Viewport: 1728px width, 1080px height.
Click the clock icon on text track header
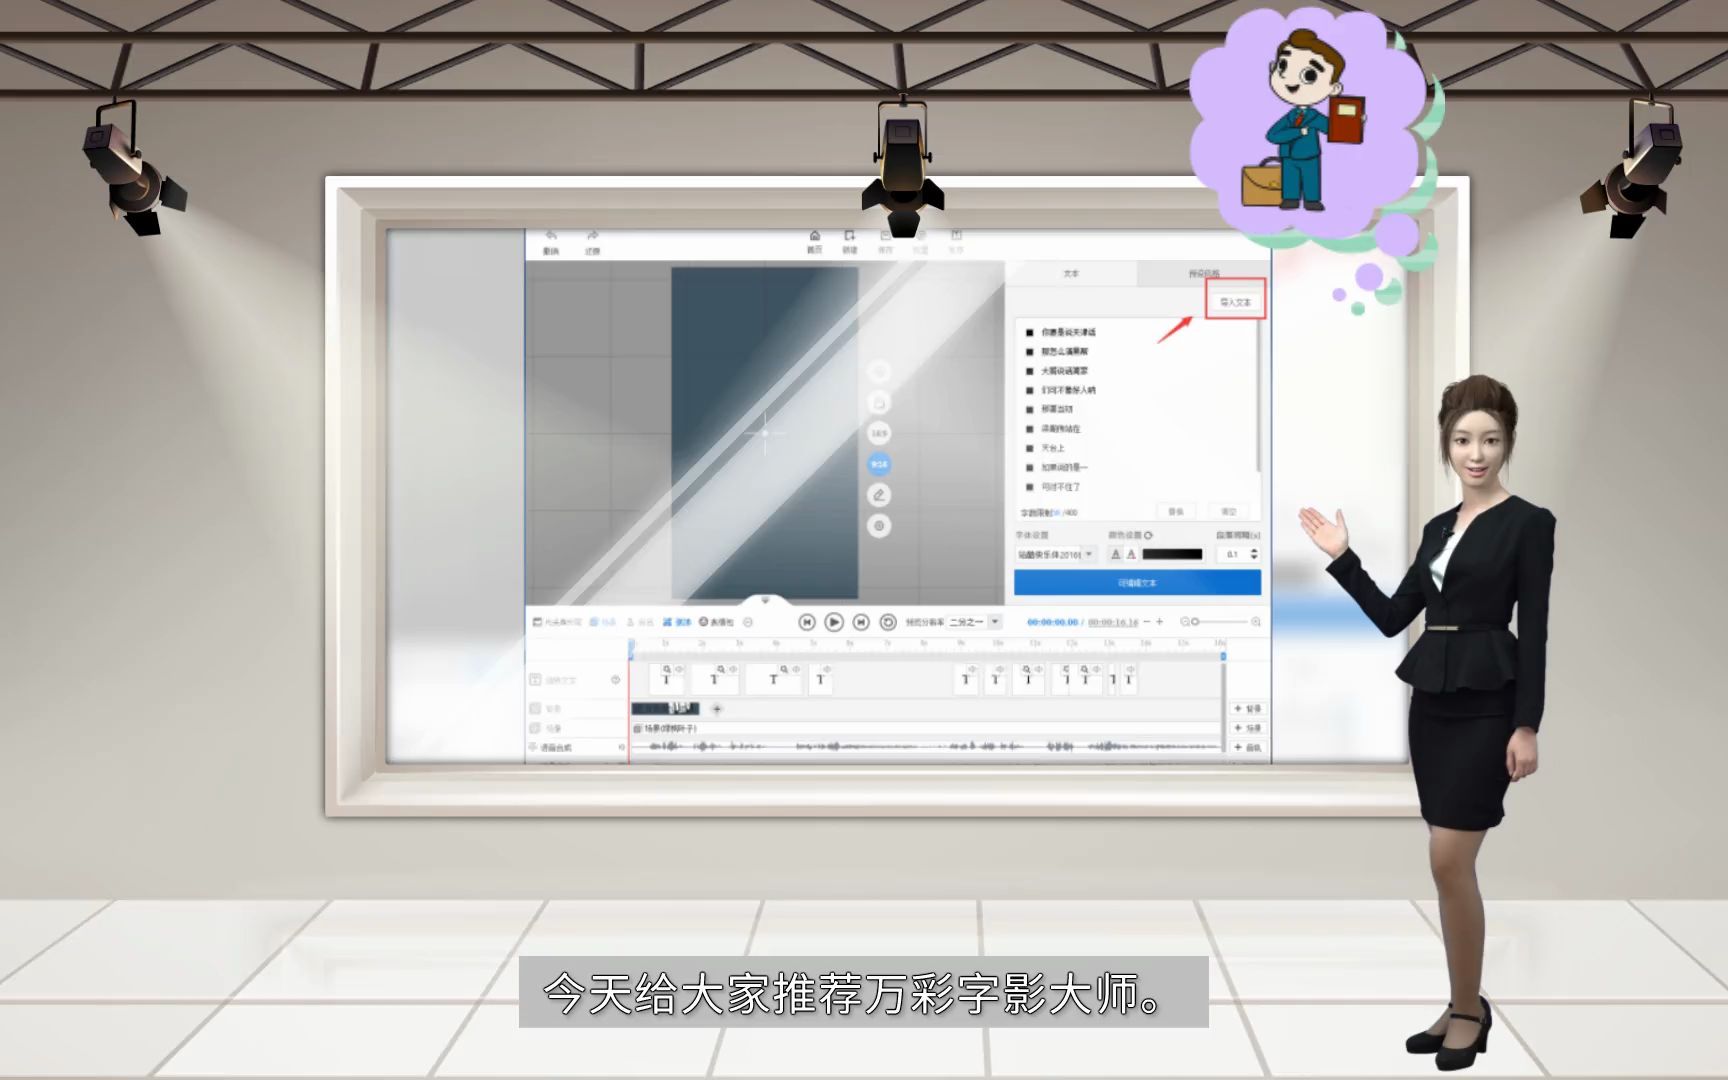coord(616,680)
